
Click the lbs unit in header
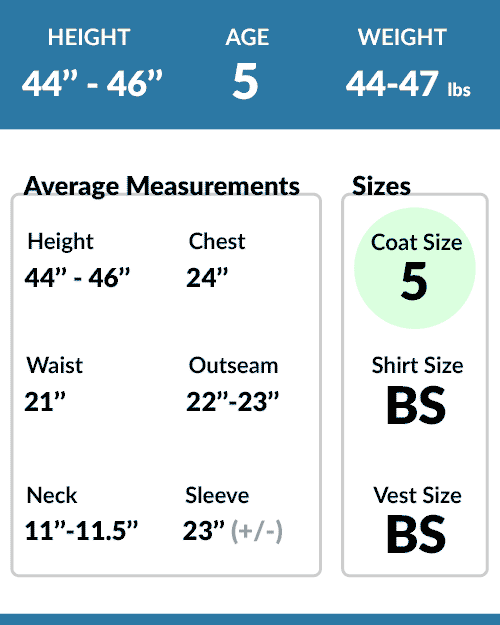[459, 90]
